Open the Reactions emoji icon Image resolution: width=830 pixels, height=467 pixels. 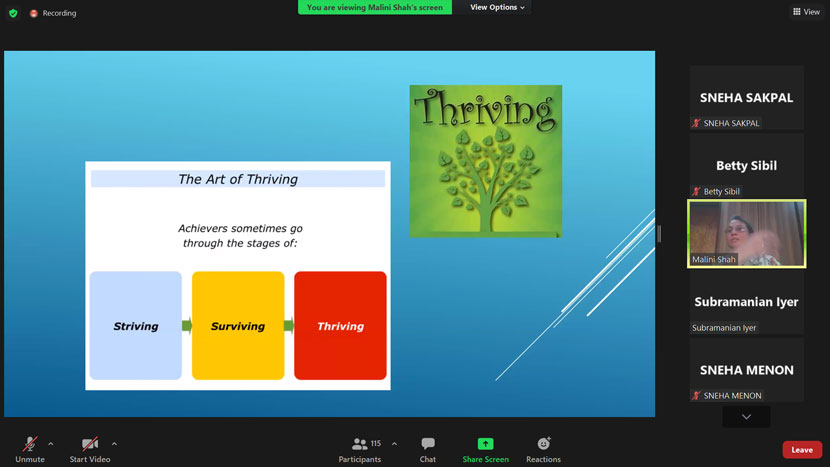coord(543,444)
